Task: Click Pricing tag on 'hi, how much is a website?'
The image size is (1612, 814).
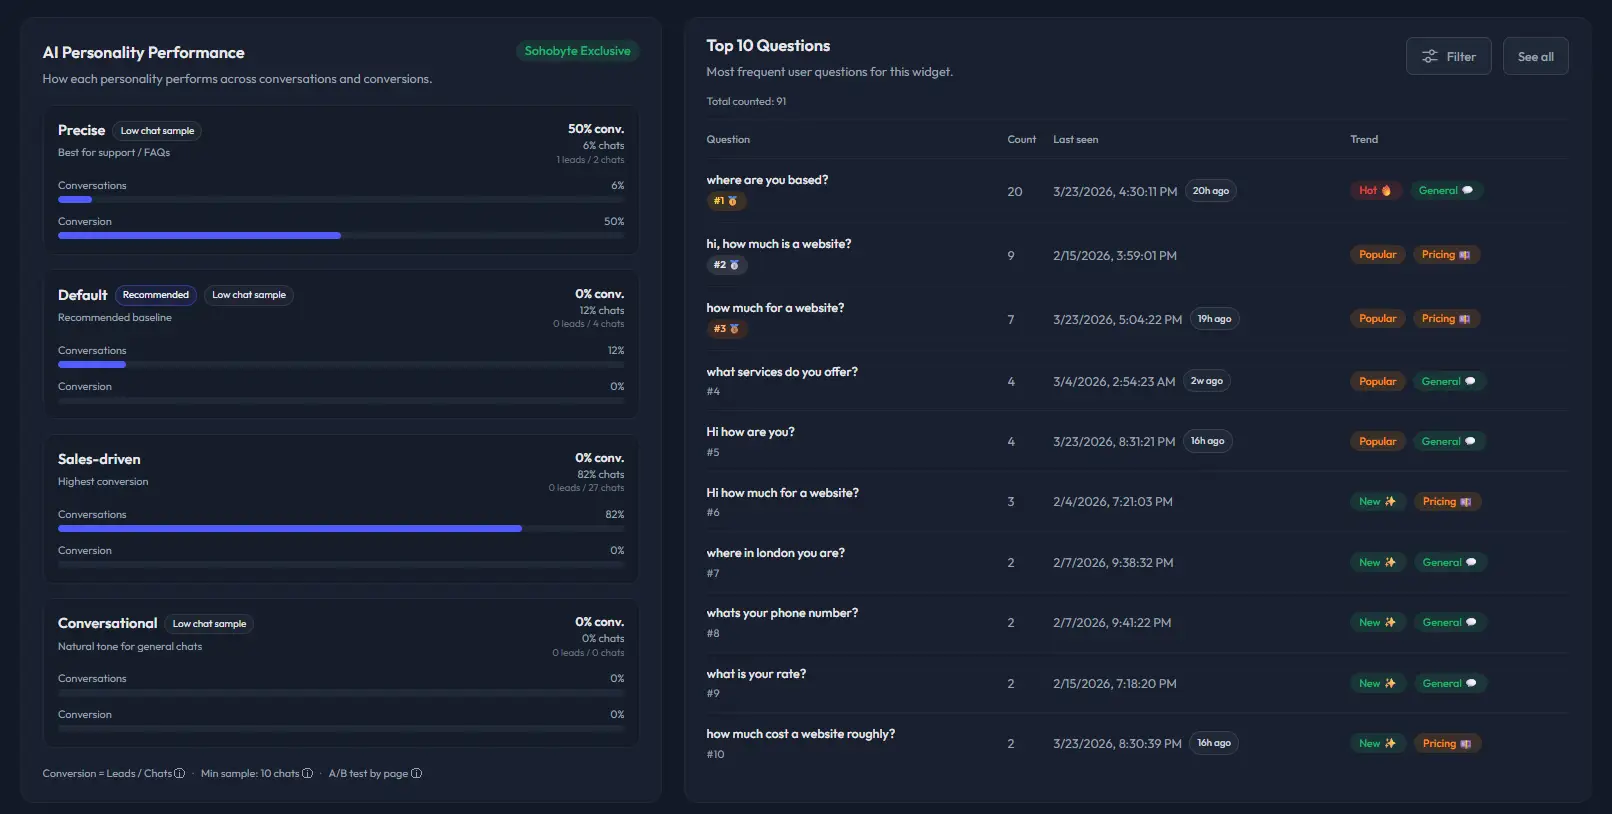Action: tap(1446, 255)
